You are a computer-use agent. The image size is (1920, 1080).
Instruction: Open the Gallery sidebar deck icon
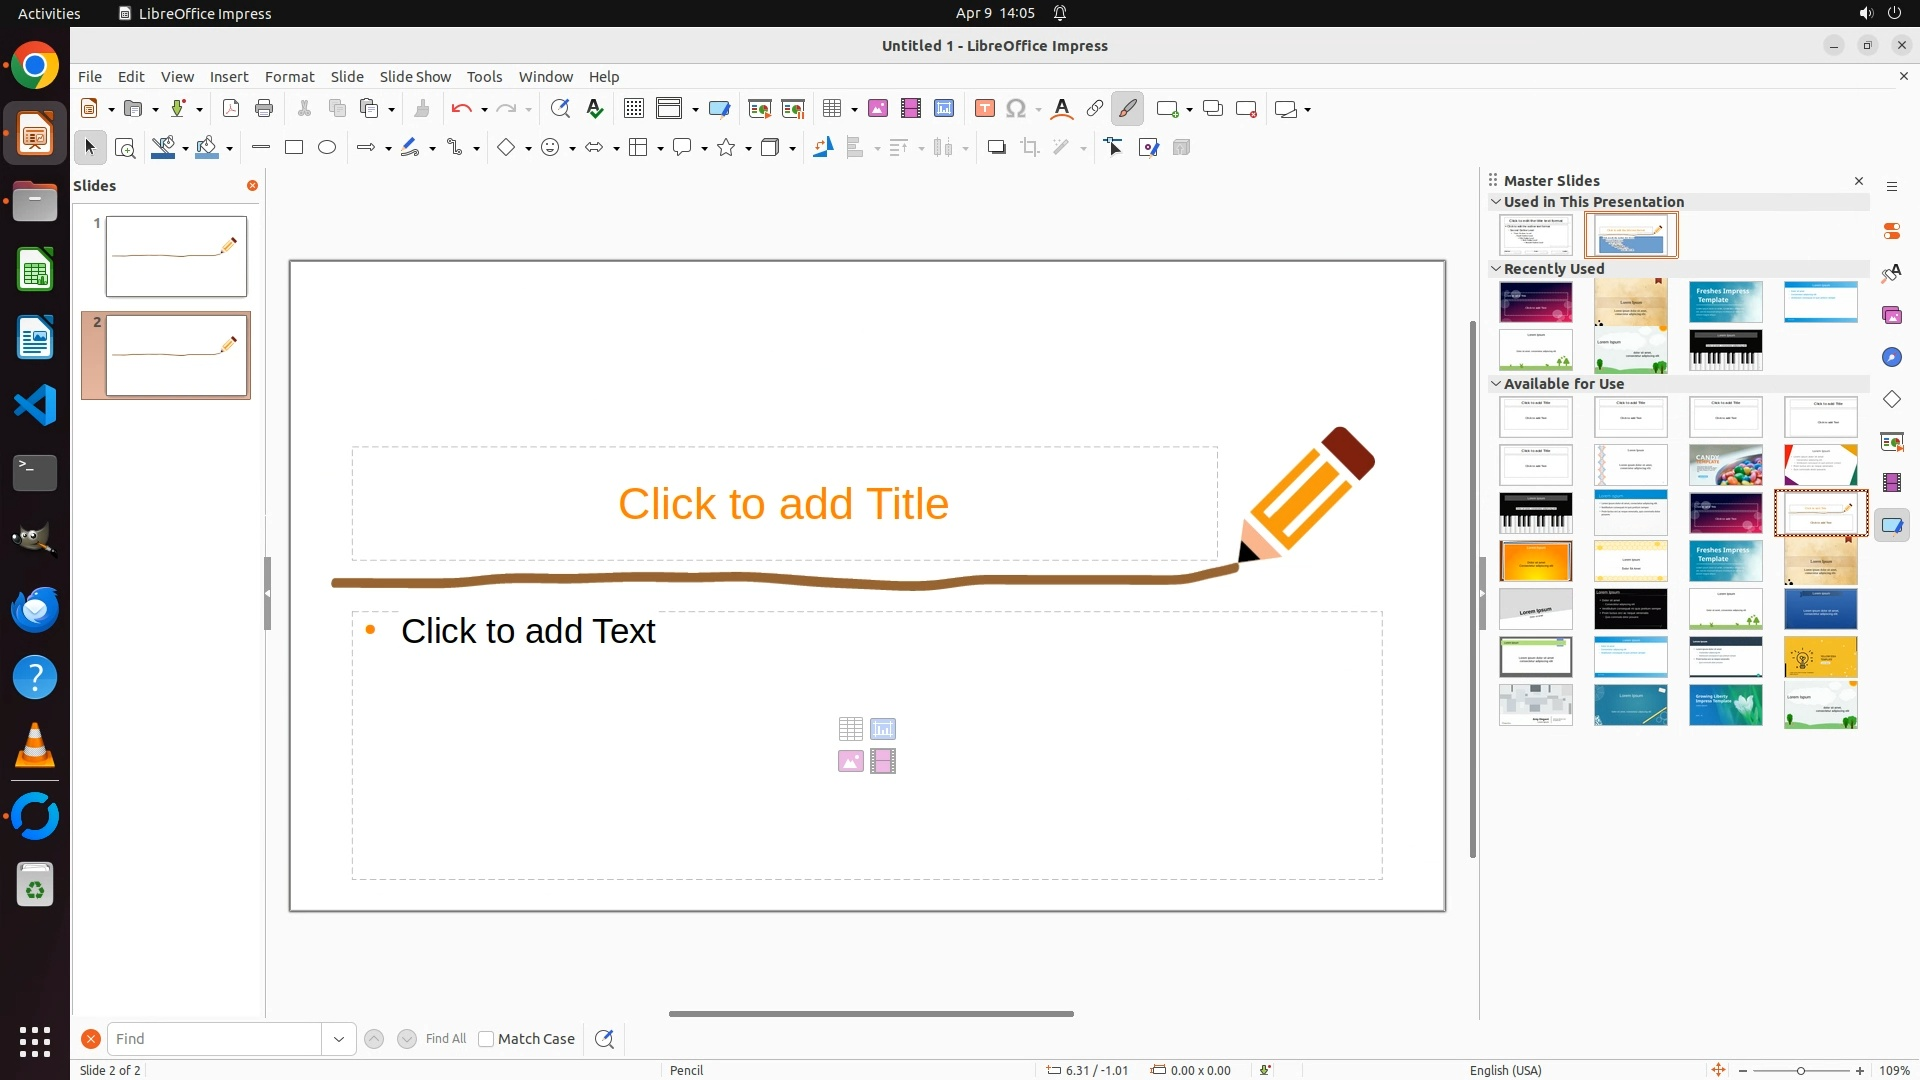pyautogui.click(x=1892, y=315)
